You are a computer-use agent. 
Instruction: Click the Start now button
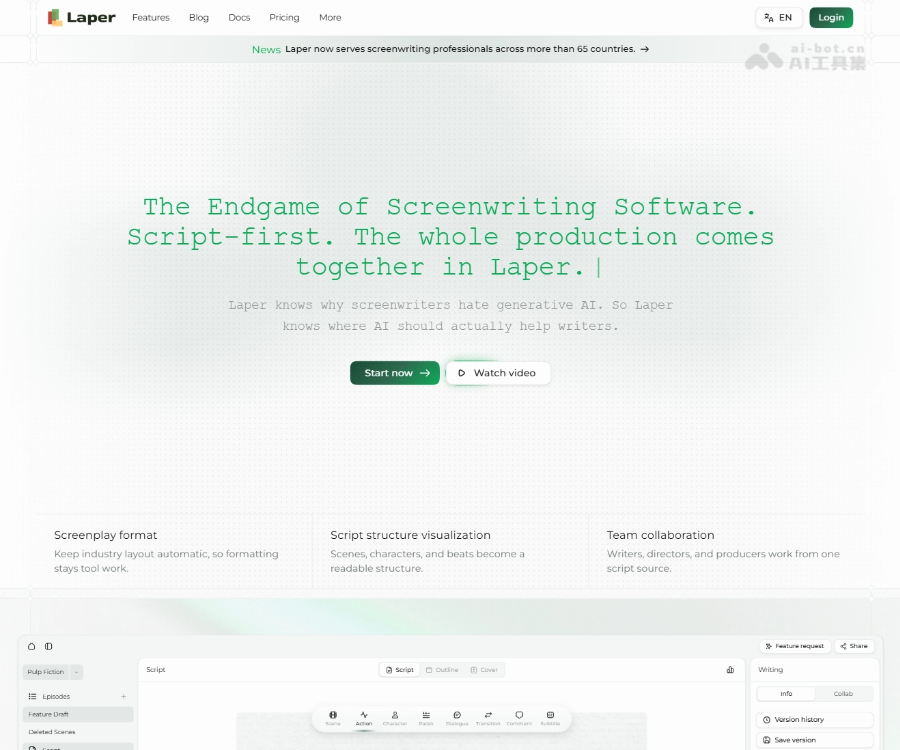(x=395, y=373)
